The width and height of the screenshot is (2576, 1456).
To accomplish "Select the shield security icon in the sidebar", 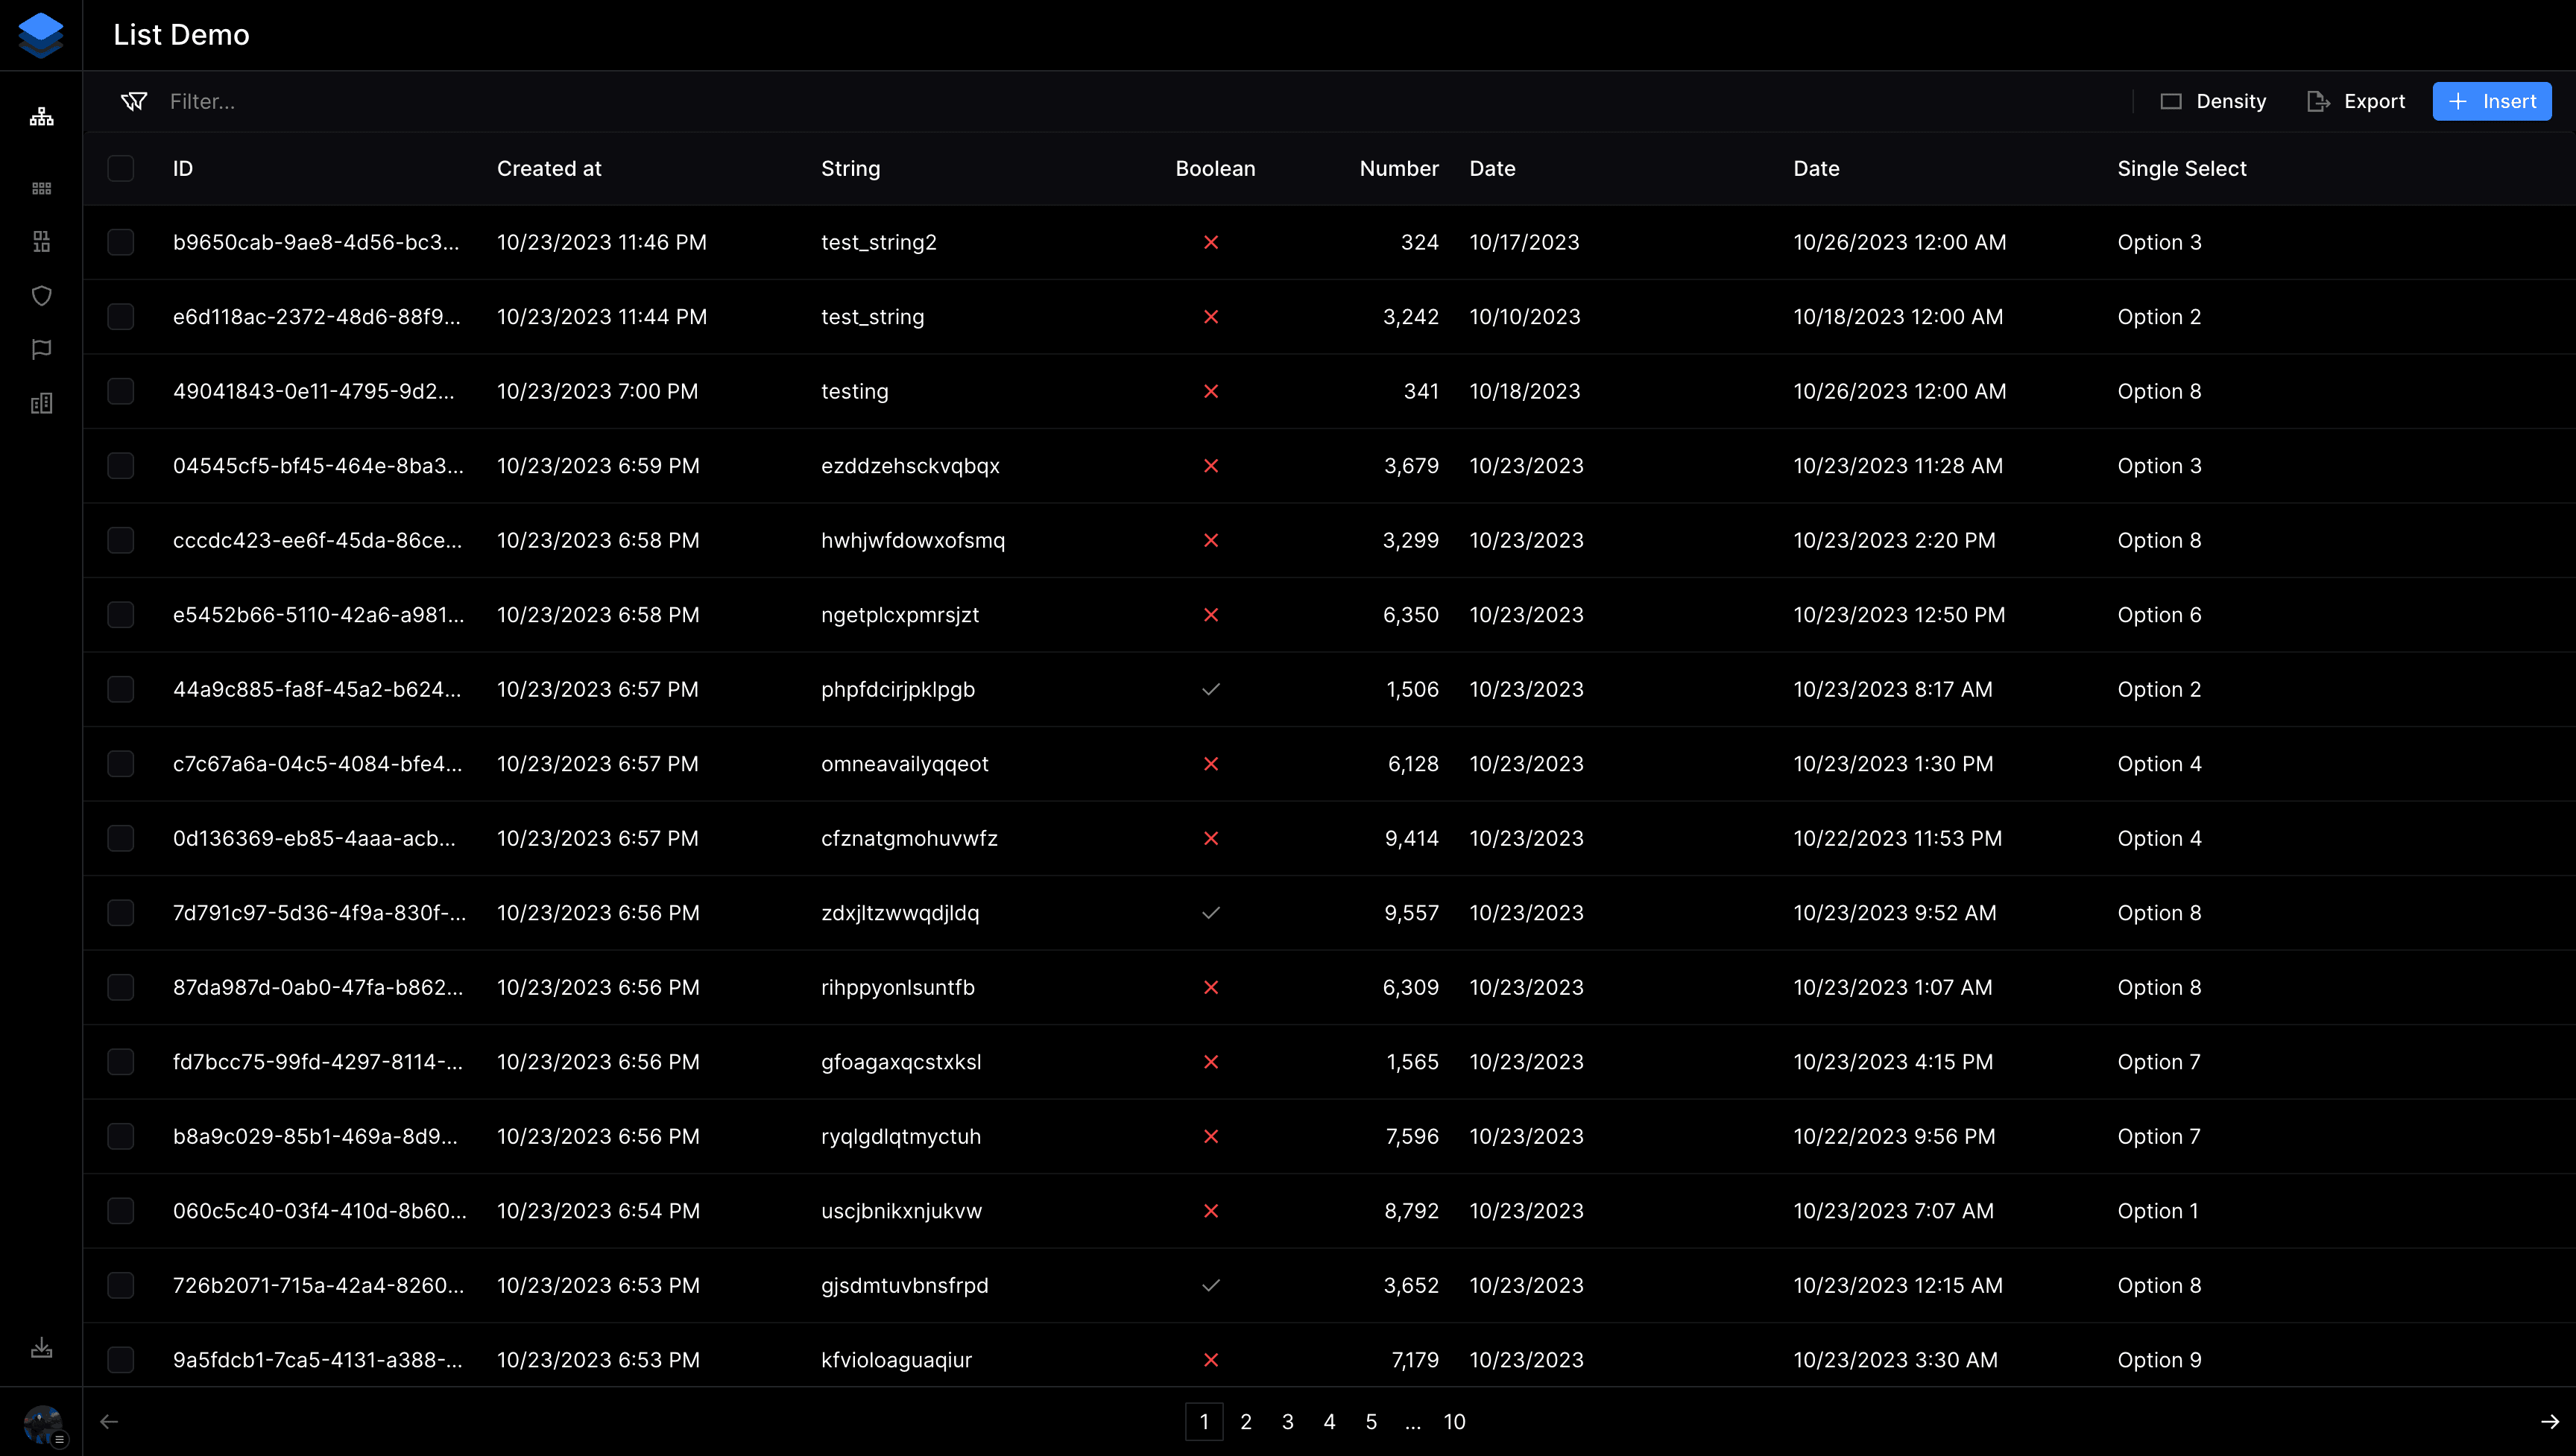I will pos(41,296).
